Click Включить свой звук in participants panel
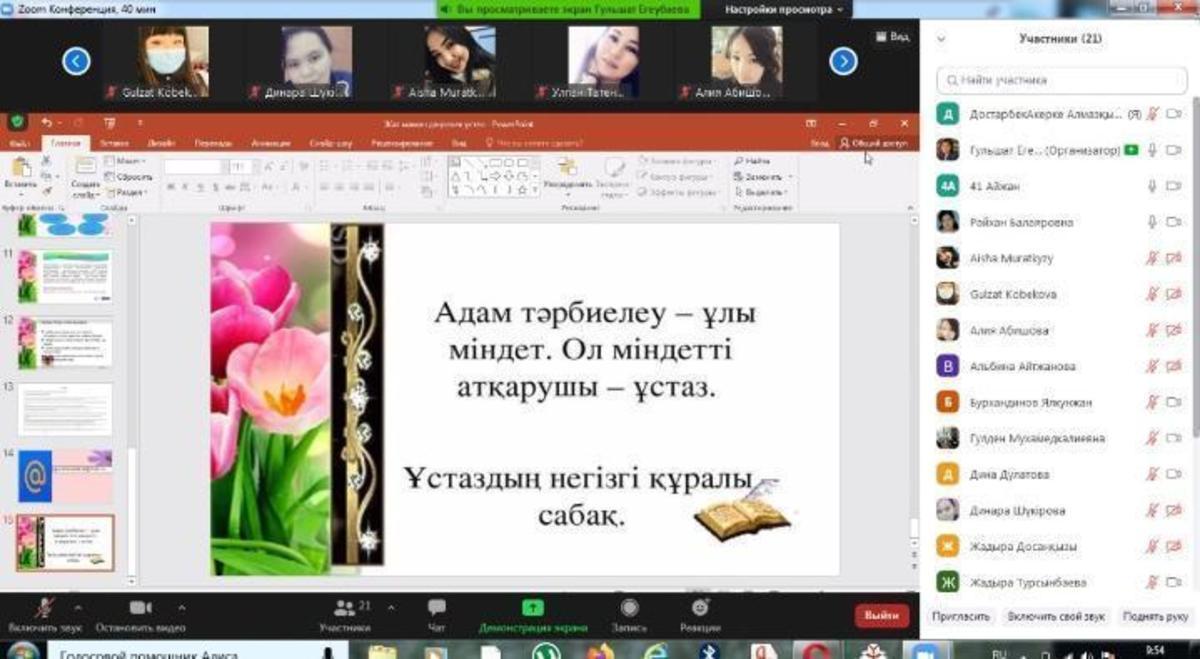This screenshot has height=659, width=1200. pyautogui.click(x=1055, y=617)
